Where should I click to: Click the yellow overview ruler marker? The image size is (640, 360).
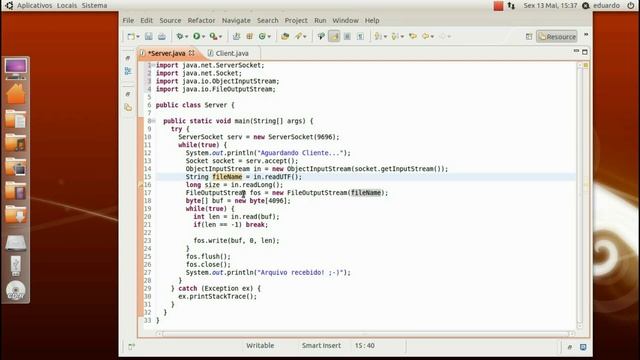click(586, 65)
